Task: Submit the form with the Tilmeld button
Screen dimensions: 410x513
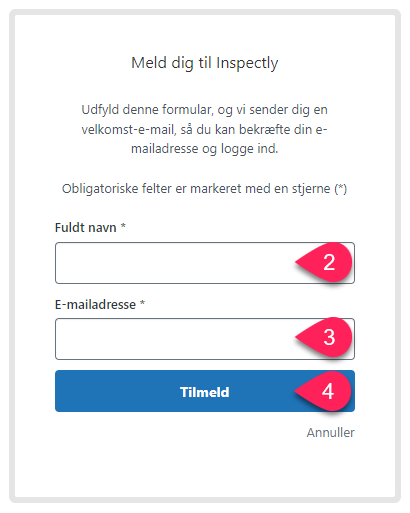Action: (x=205, y=391)
